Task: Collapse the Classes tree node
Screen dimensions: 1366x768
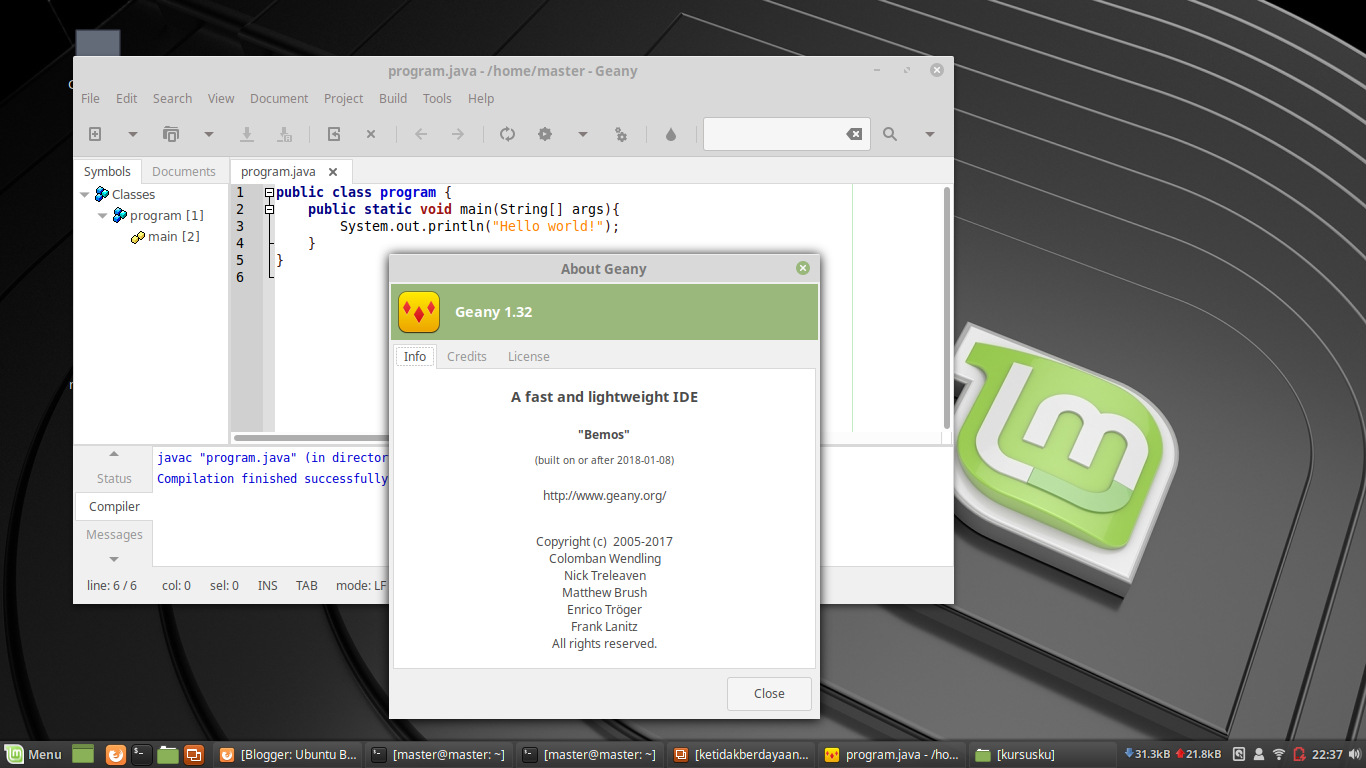Action: pyautogui.click(x=85, y=194)
